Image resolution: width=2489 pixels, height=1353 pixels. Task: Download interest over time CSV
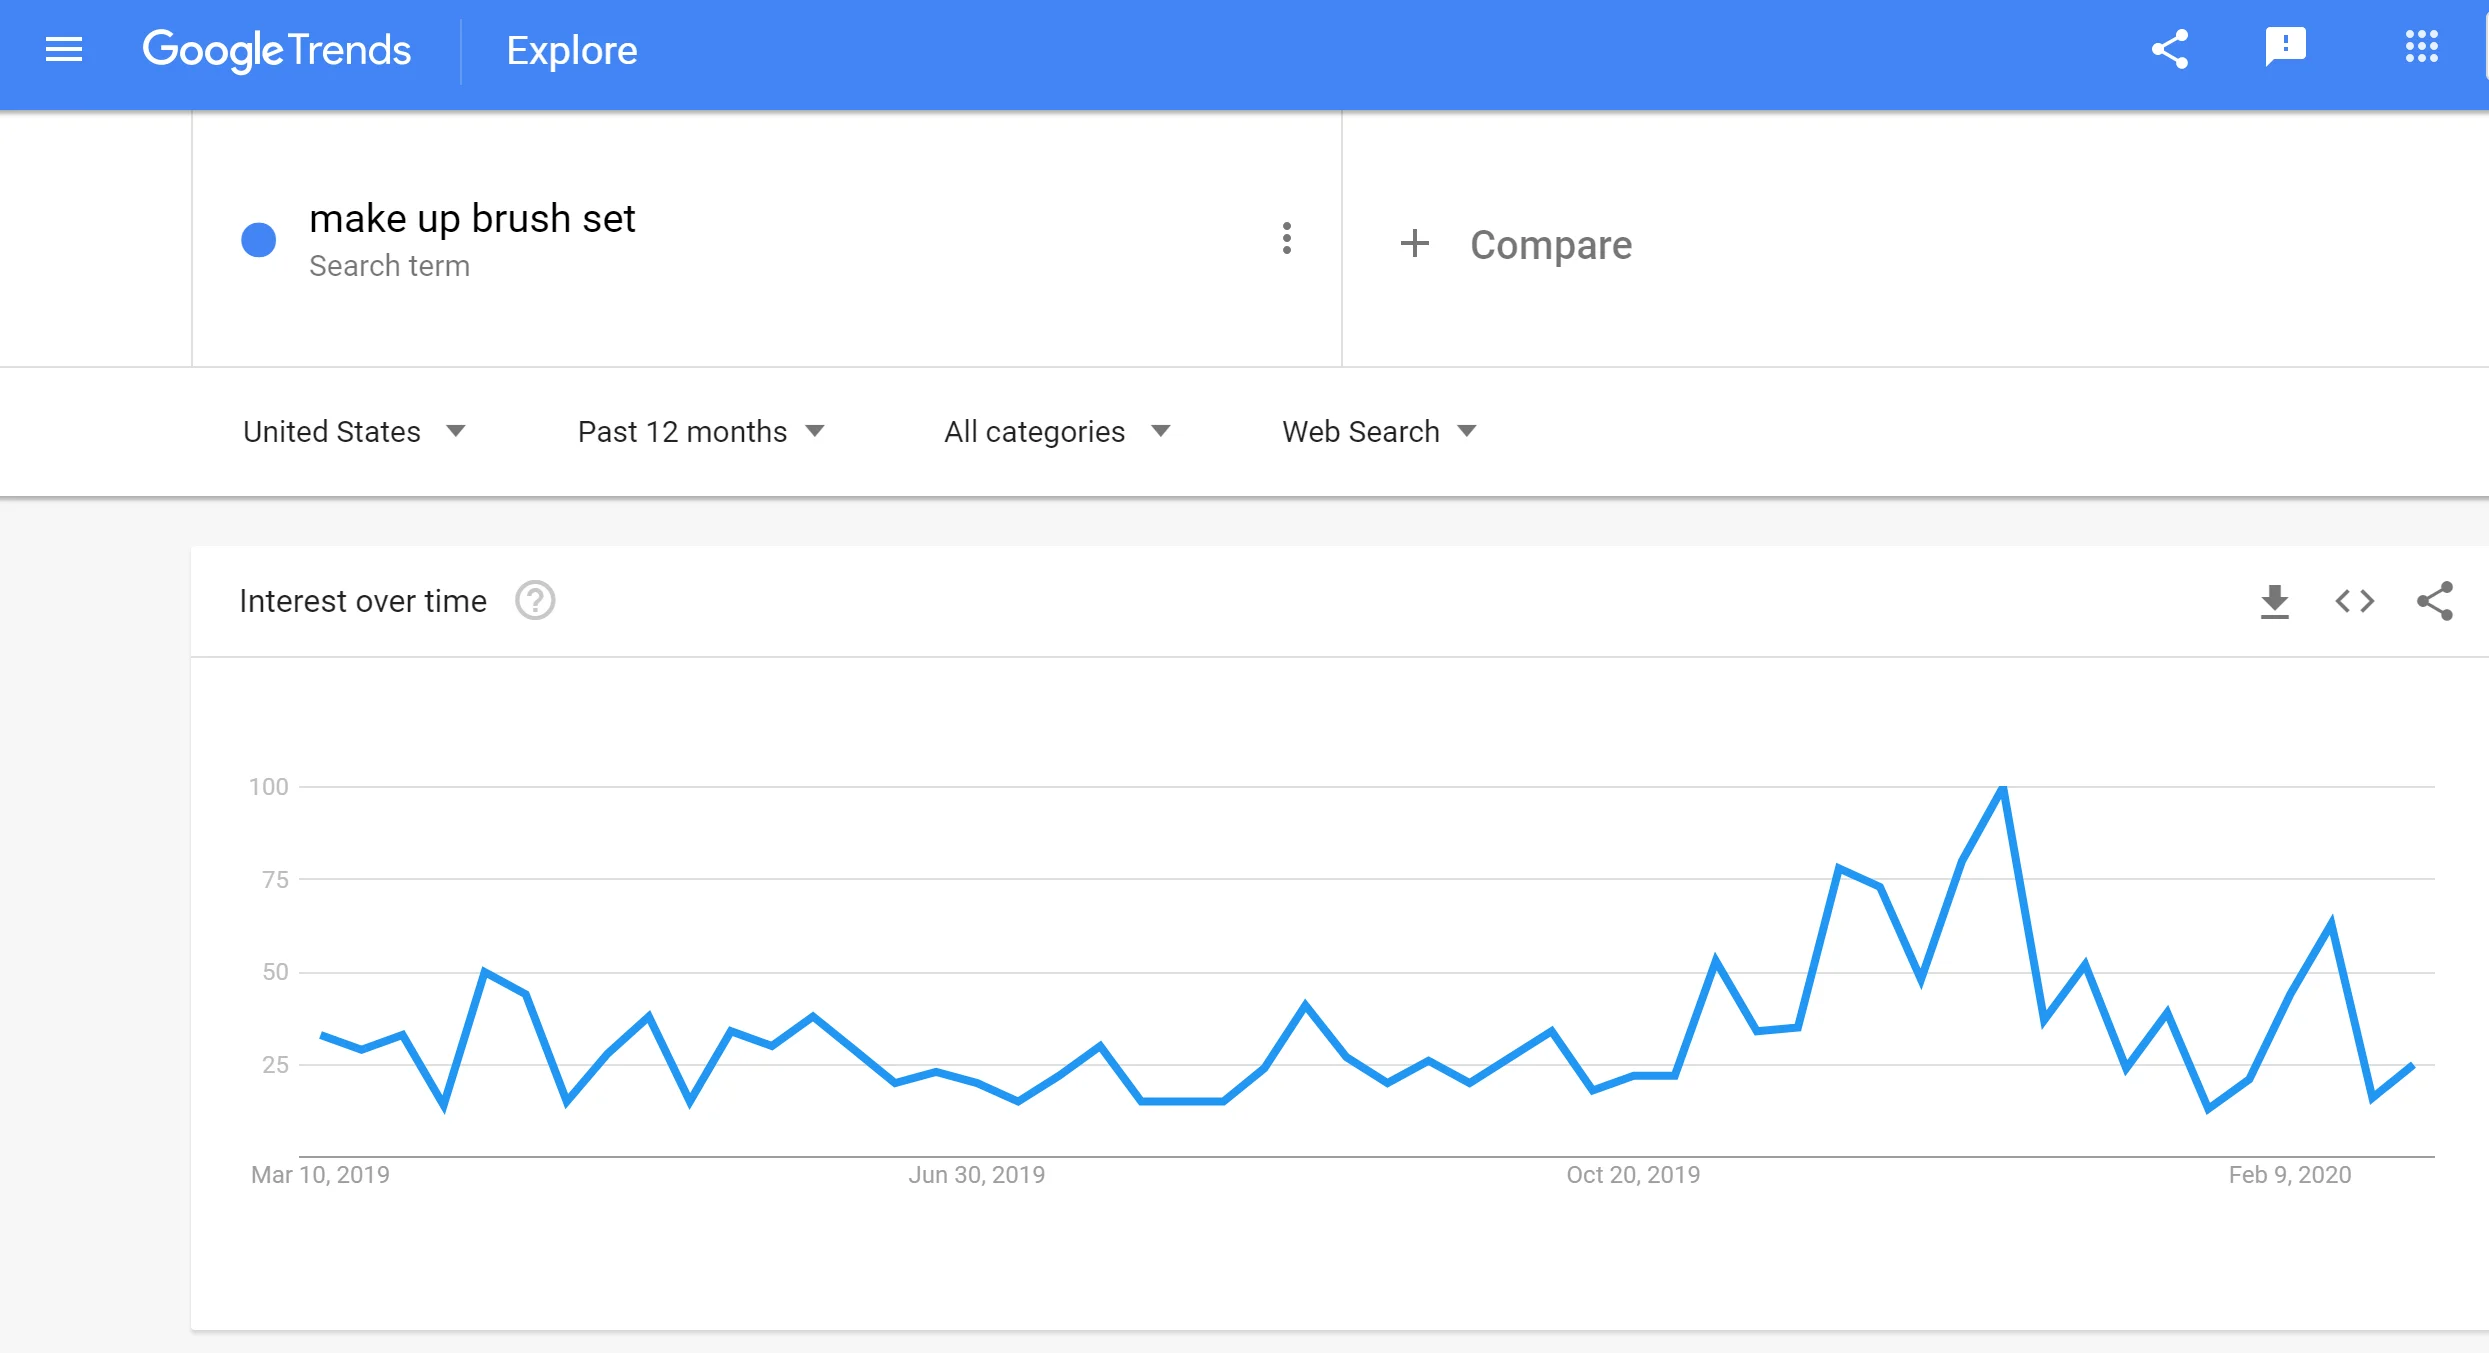tap(2274, 601)
